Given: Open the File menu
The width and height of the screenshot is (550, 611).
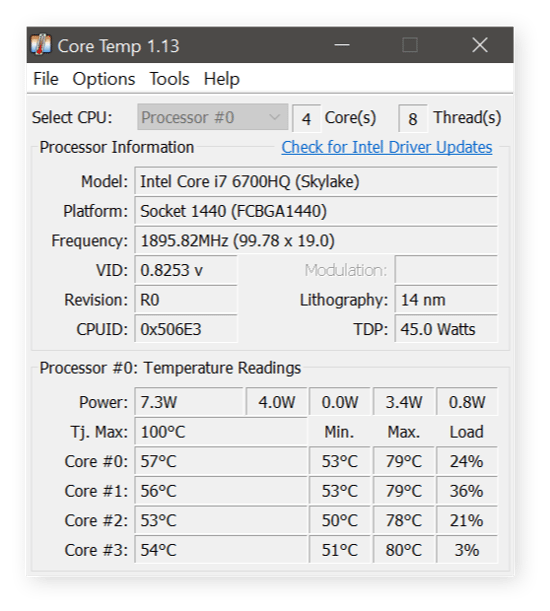Looking at the screenshot, I should pos(46,79).
